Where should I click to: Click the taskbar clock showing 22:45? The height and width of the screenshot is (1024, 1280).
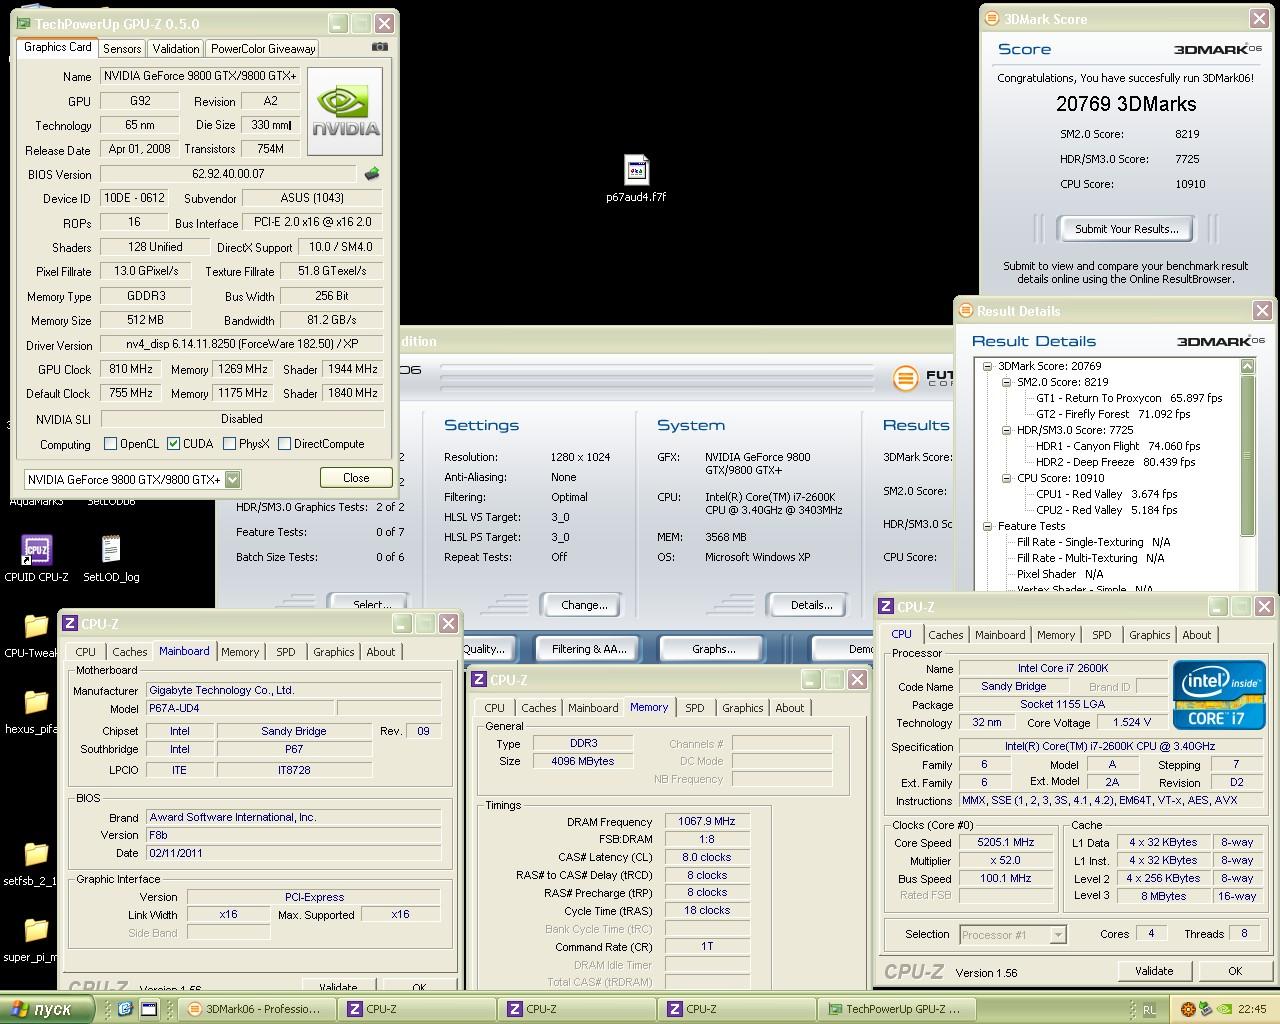coord(1252,1009)
